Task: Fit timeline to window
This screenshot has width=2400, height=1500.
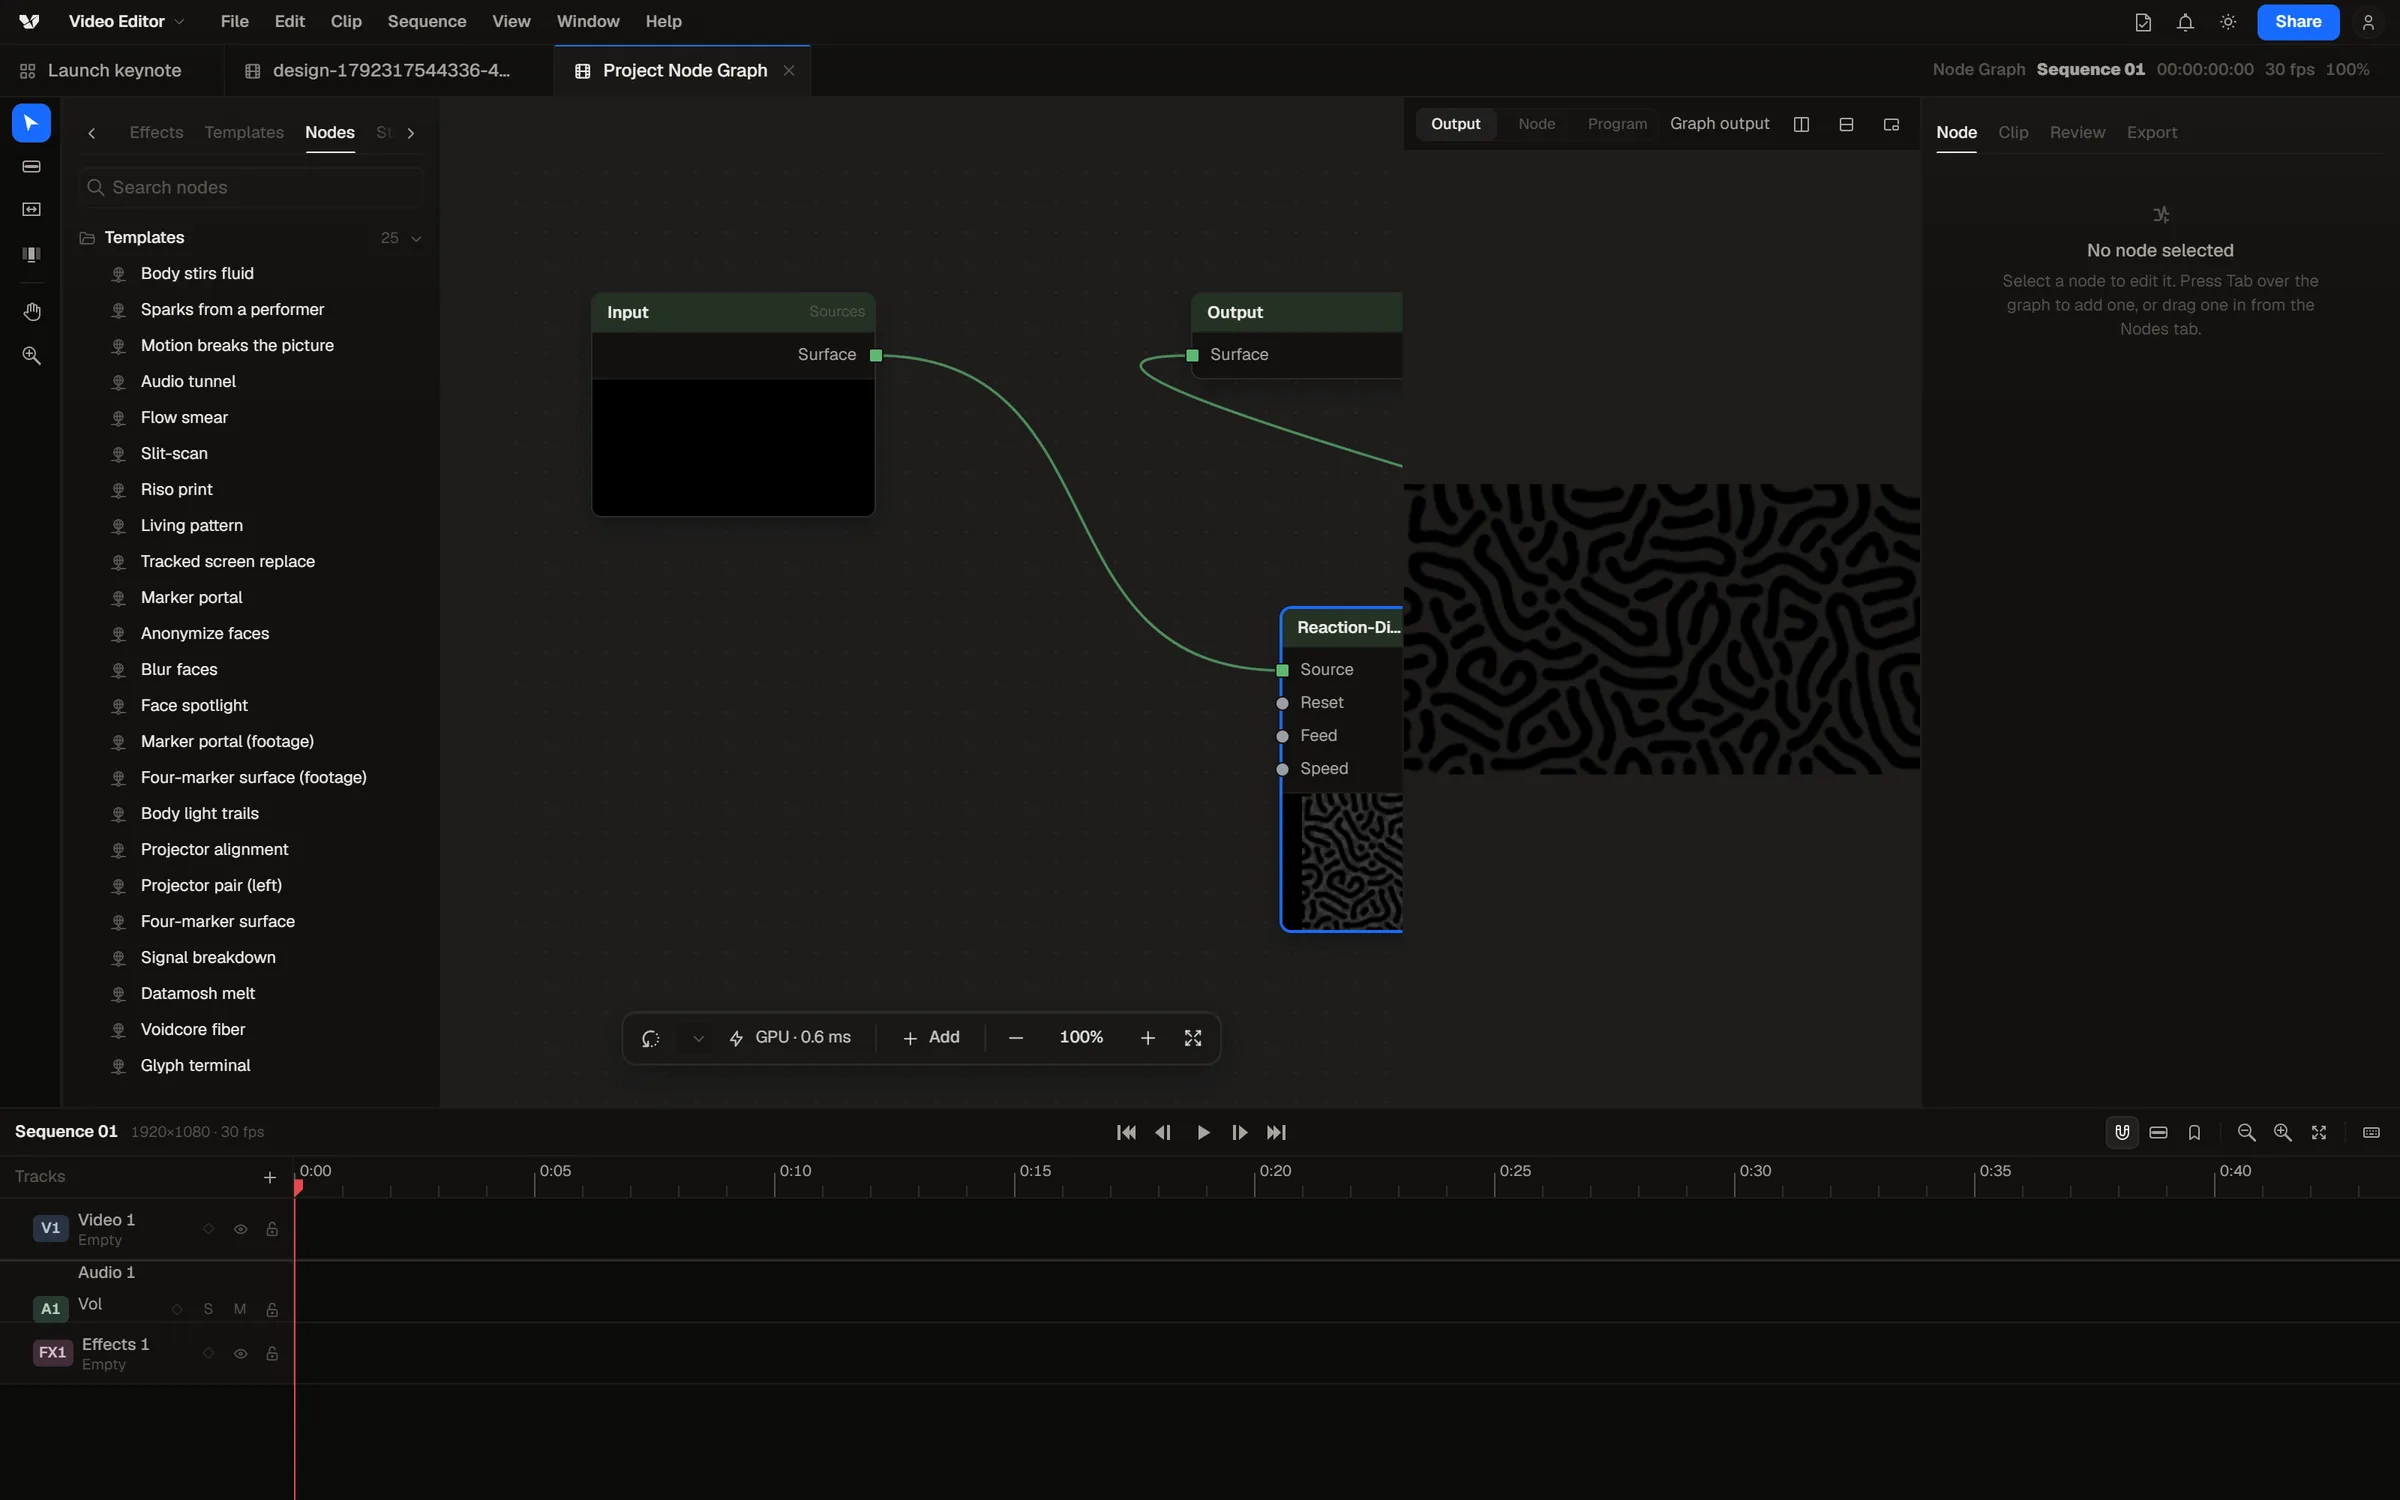Action: (x=2319, y=1132)
